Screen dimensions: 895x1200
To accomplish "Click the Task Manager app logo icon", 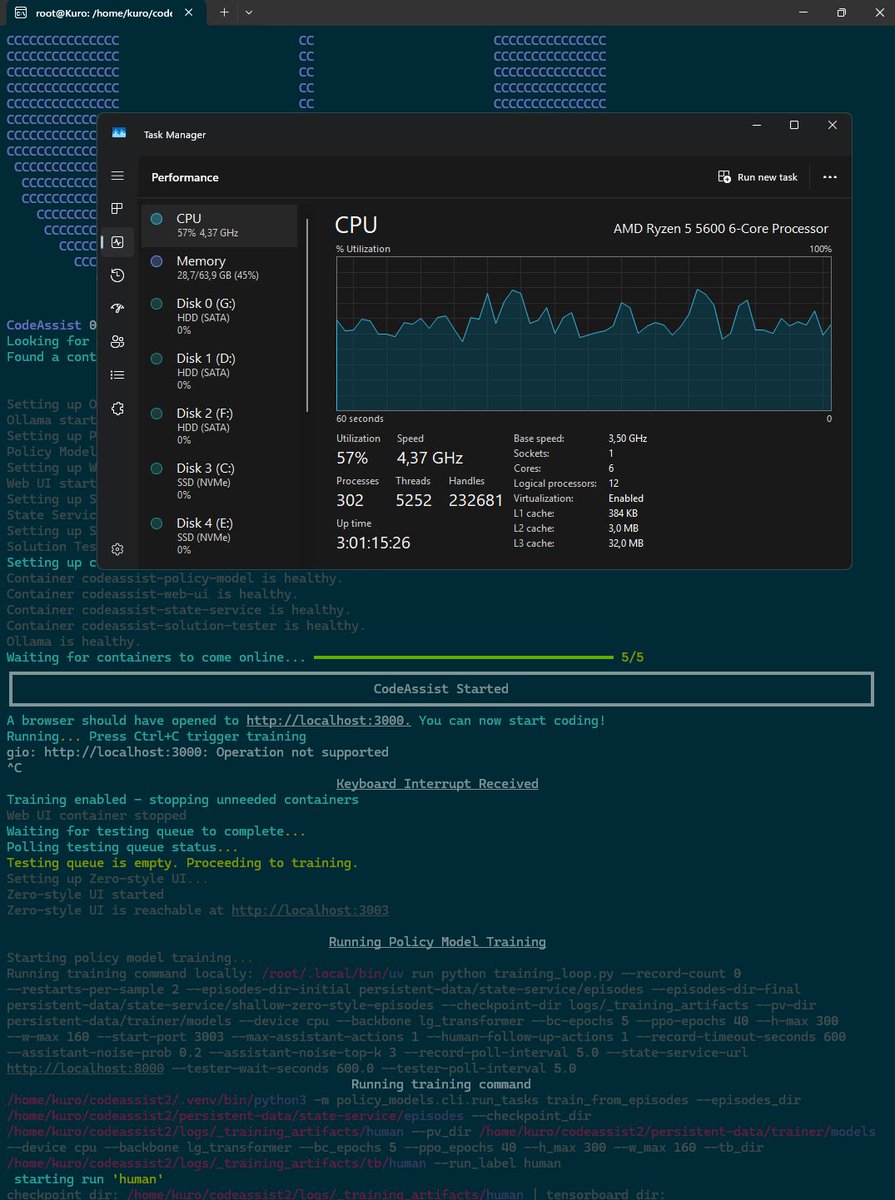I will (119, 133).
